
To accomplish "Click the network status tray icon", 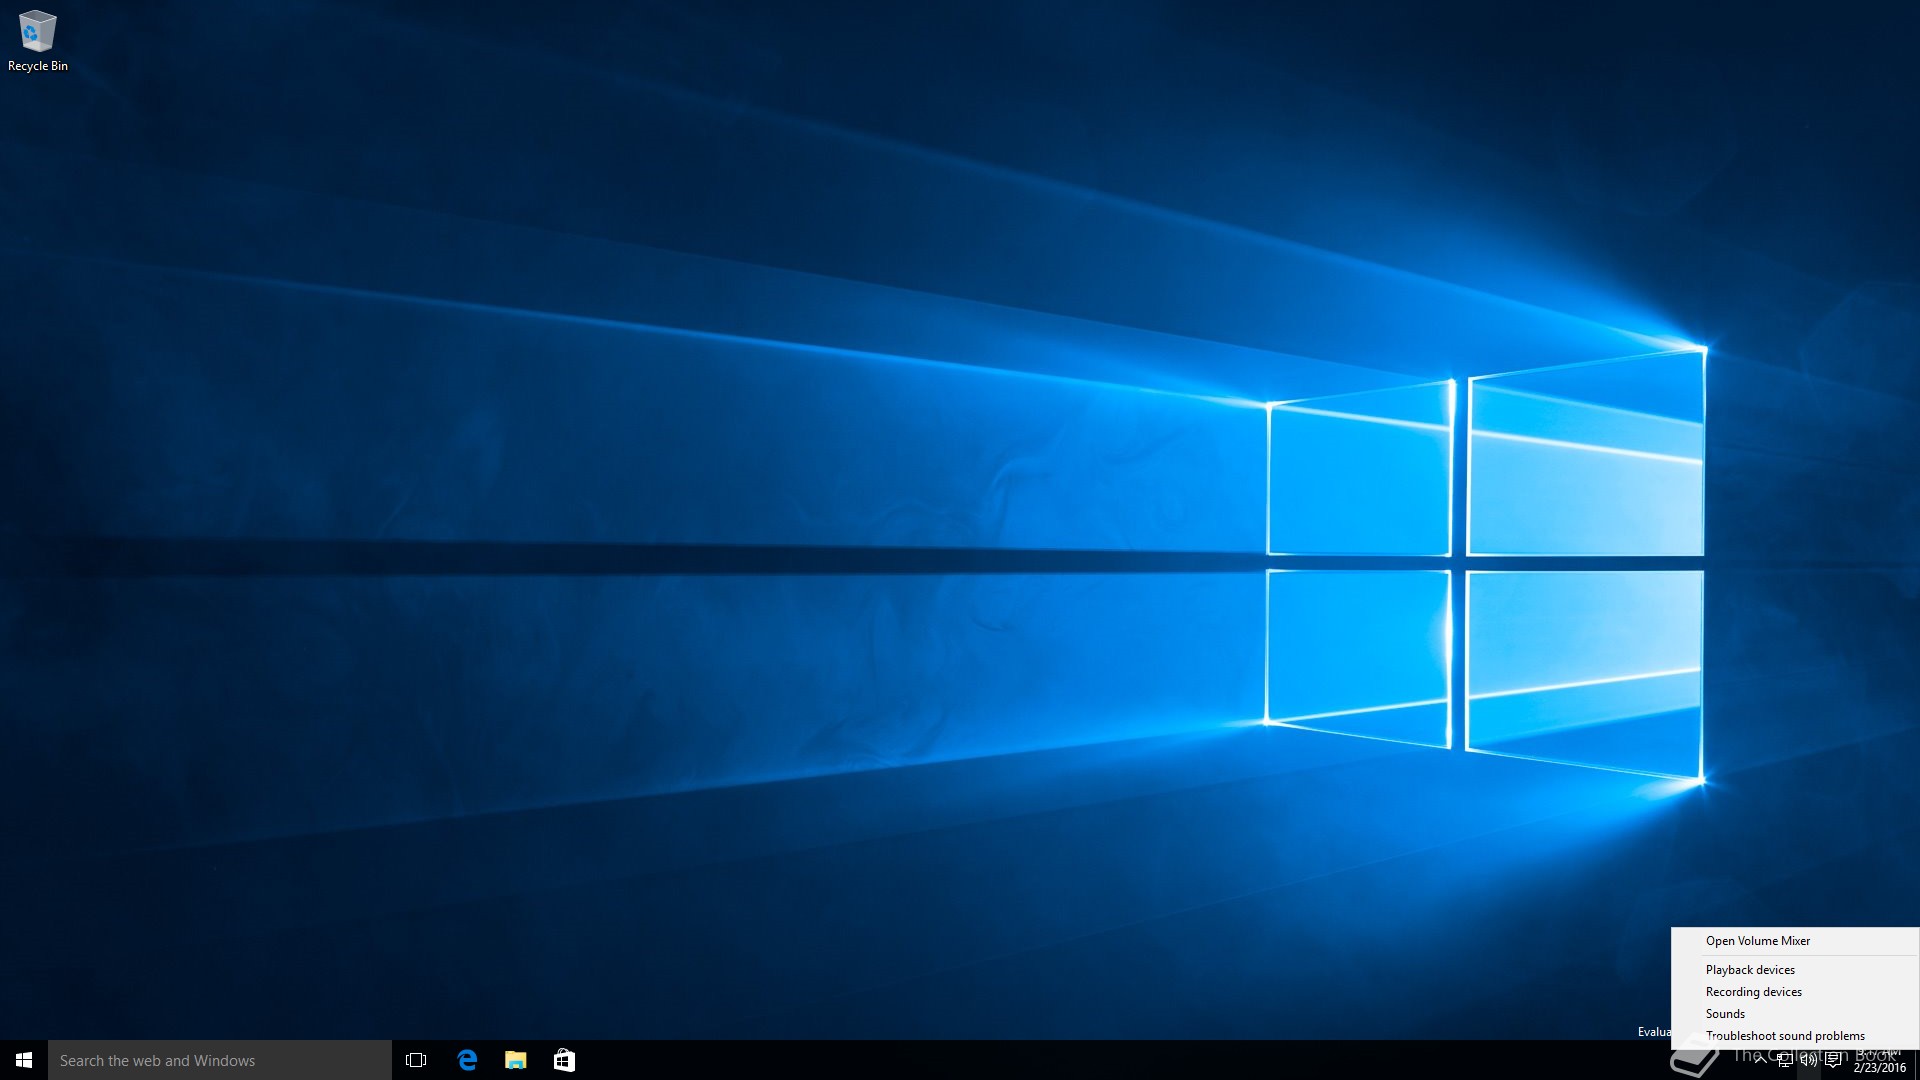I will 1785,1060.
